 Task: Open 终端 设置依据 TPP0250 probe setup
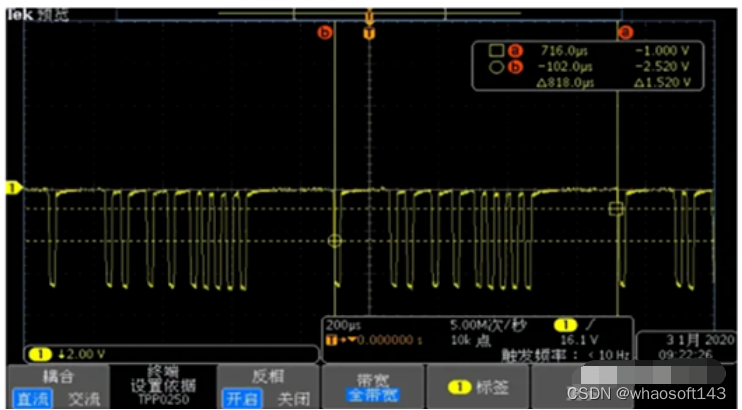(163, 386)
